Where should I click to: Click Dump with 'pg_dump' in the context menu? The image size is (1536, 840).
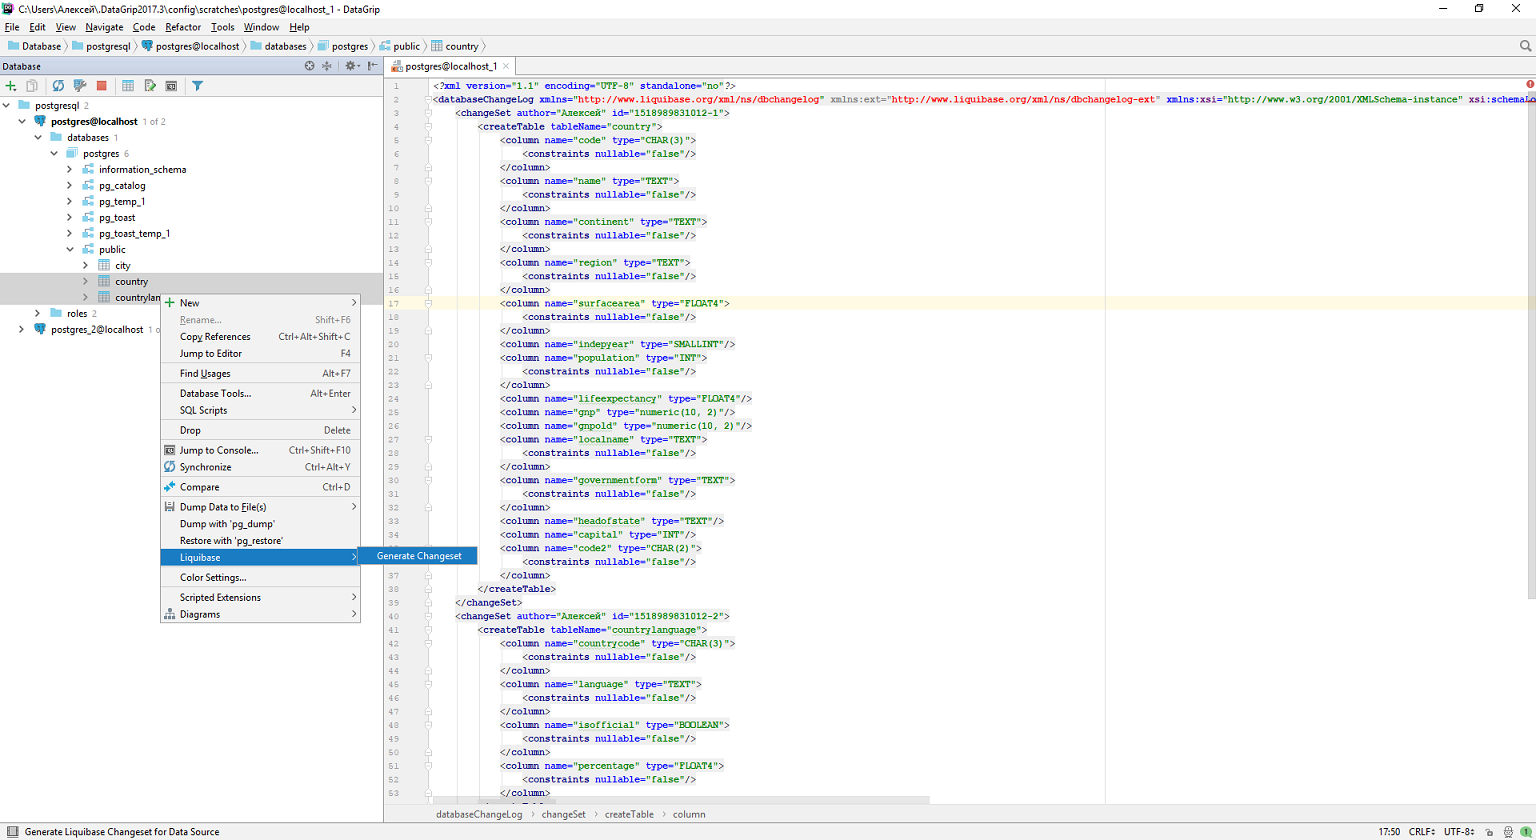[x=226, y=523]
